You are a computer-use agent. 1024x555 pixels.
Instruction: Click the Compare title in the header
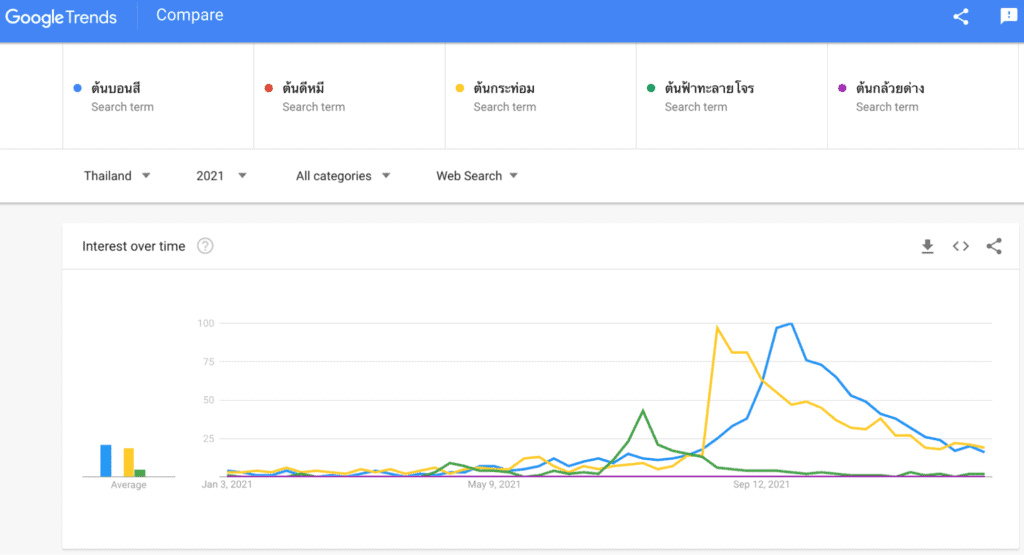pyautogui.click(x=190, y=15)
